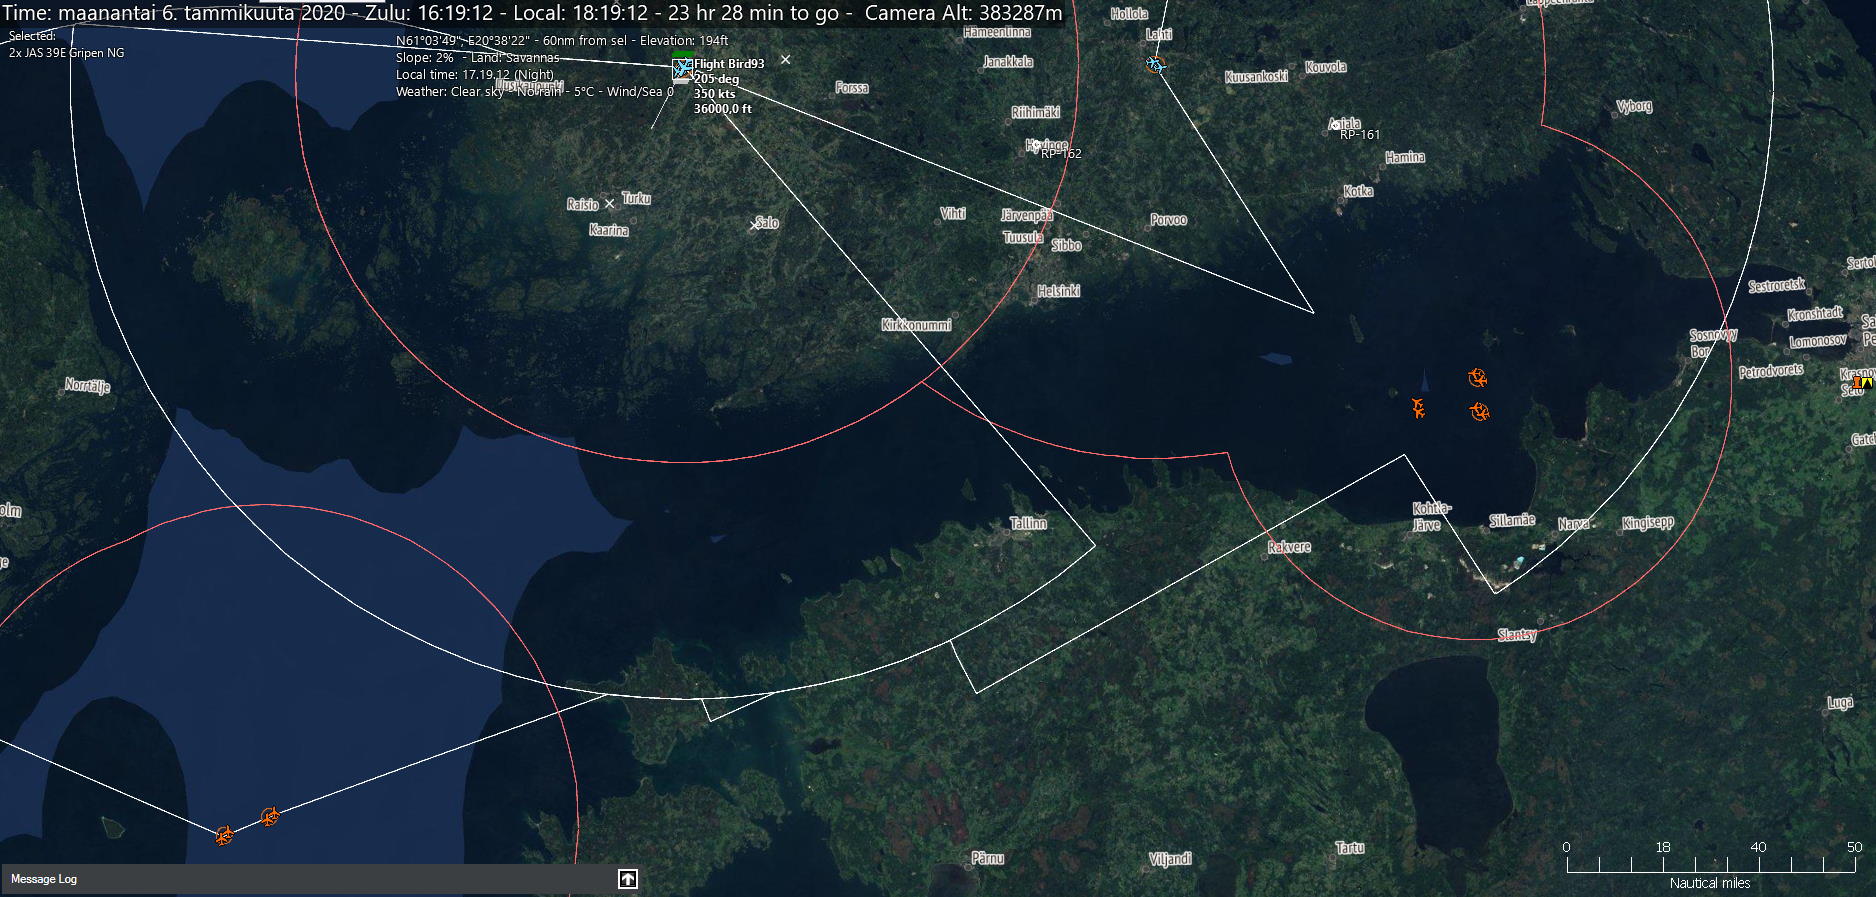The image size is (1876, 897).
Task: Click the nautical miles scale bar
Action: click(1709, 864)
